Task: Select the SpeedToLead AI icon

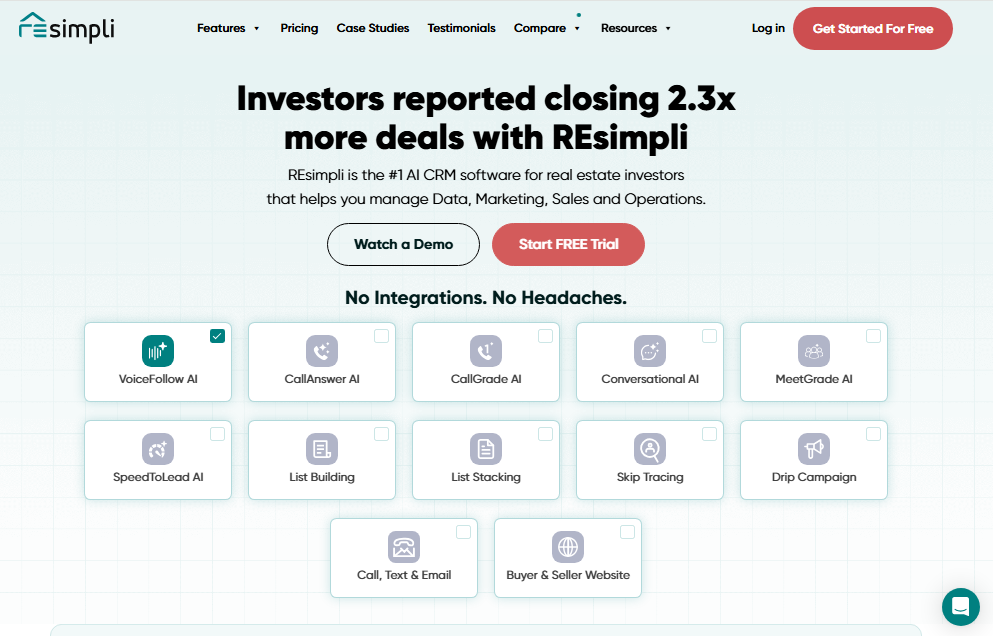Action: (x=157, y=448)
